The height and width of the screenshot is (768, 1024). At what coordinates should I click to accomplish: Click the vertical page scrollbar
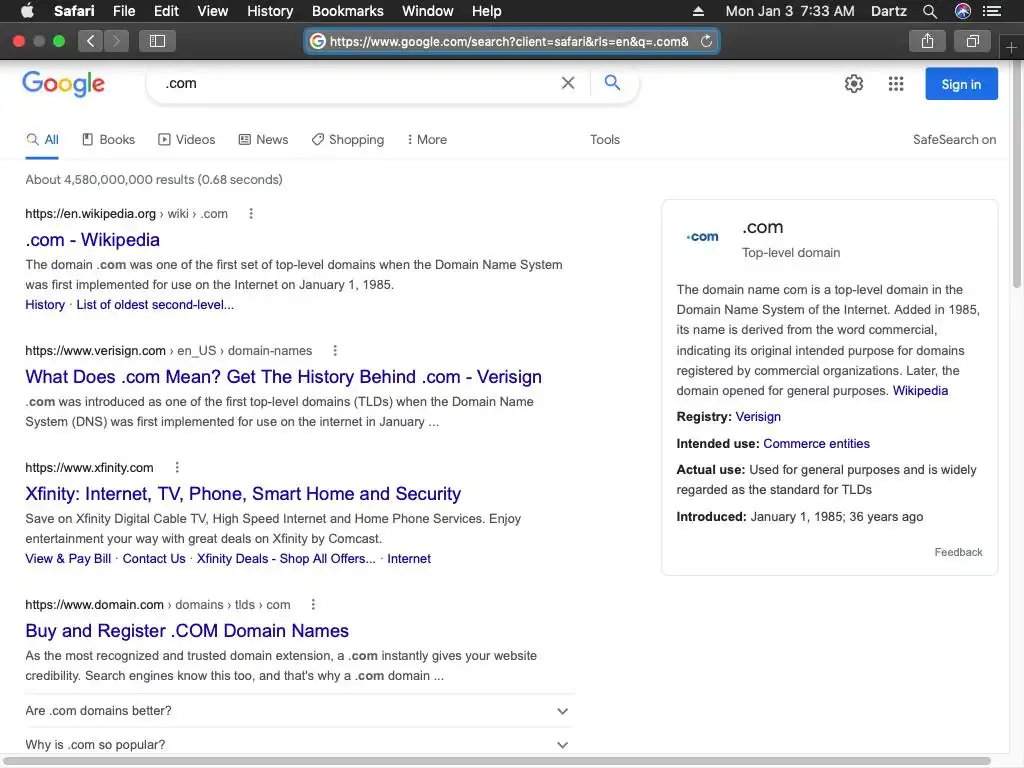point(1017,174)
